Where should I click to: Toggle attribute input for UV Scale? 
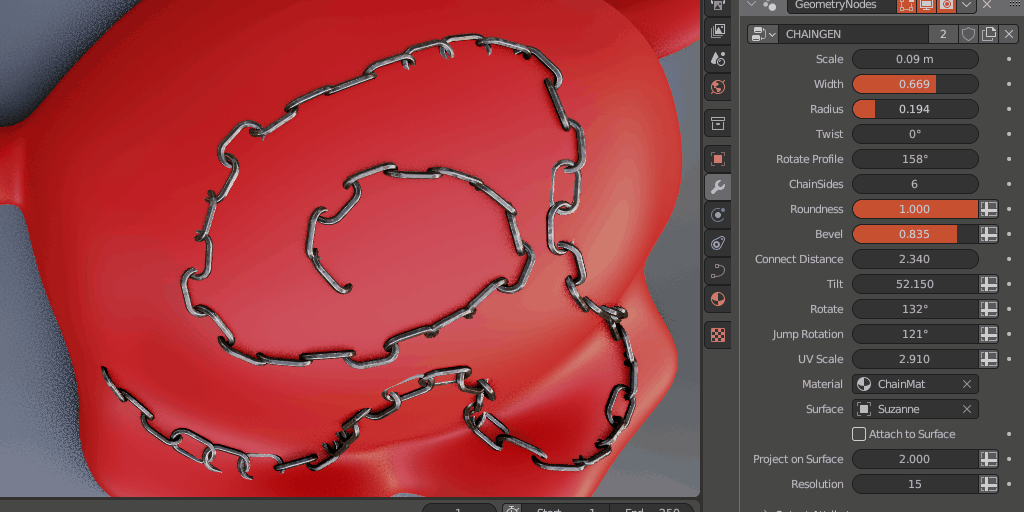click(989, 359)
